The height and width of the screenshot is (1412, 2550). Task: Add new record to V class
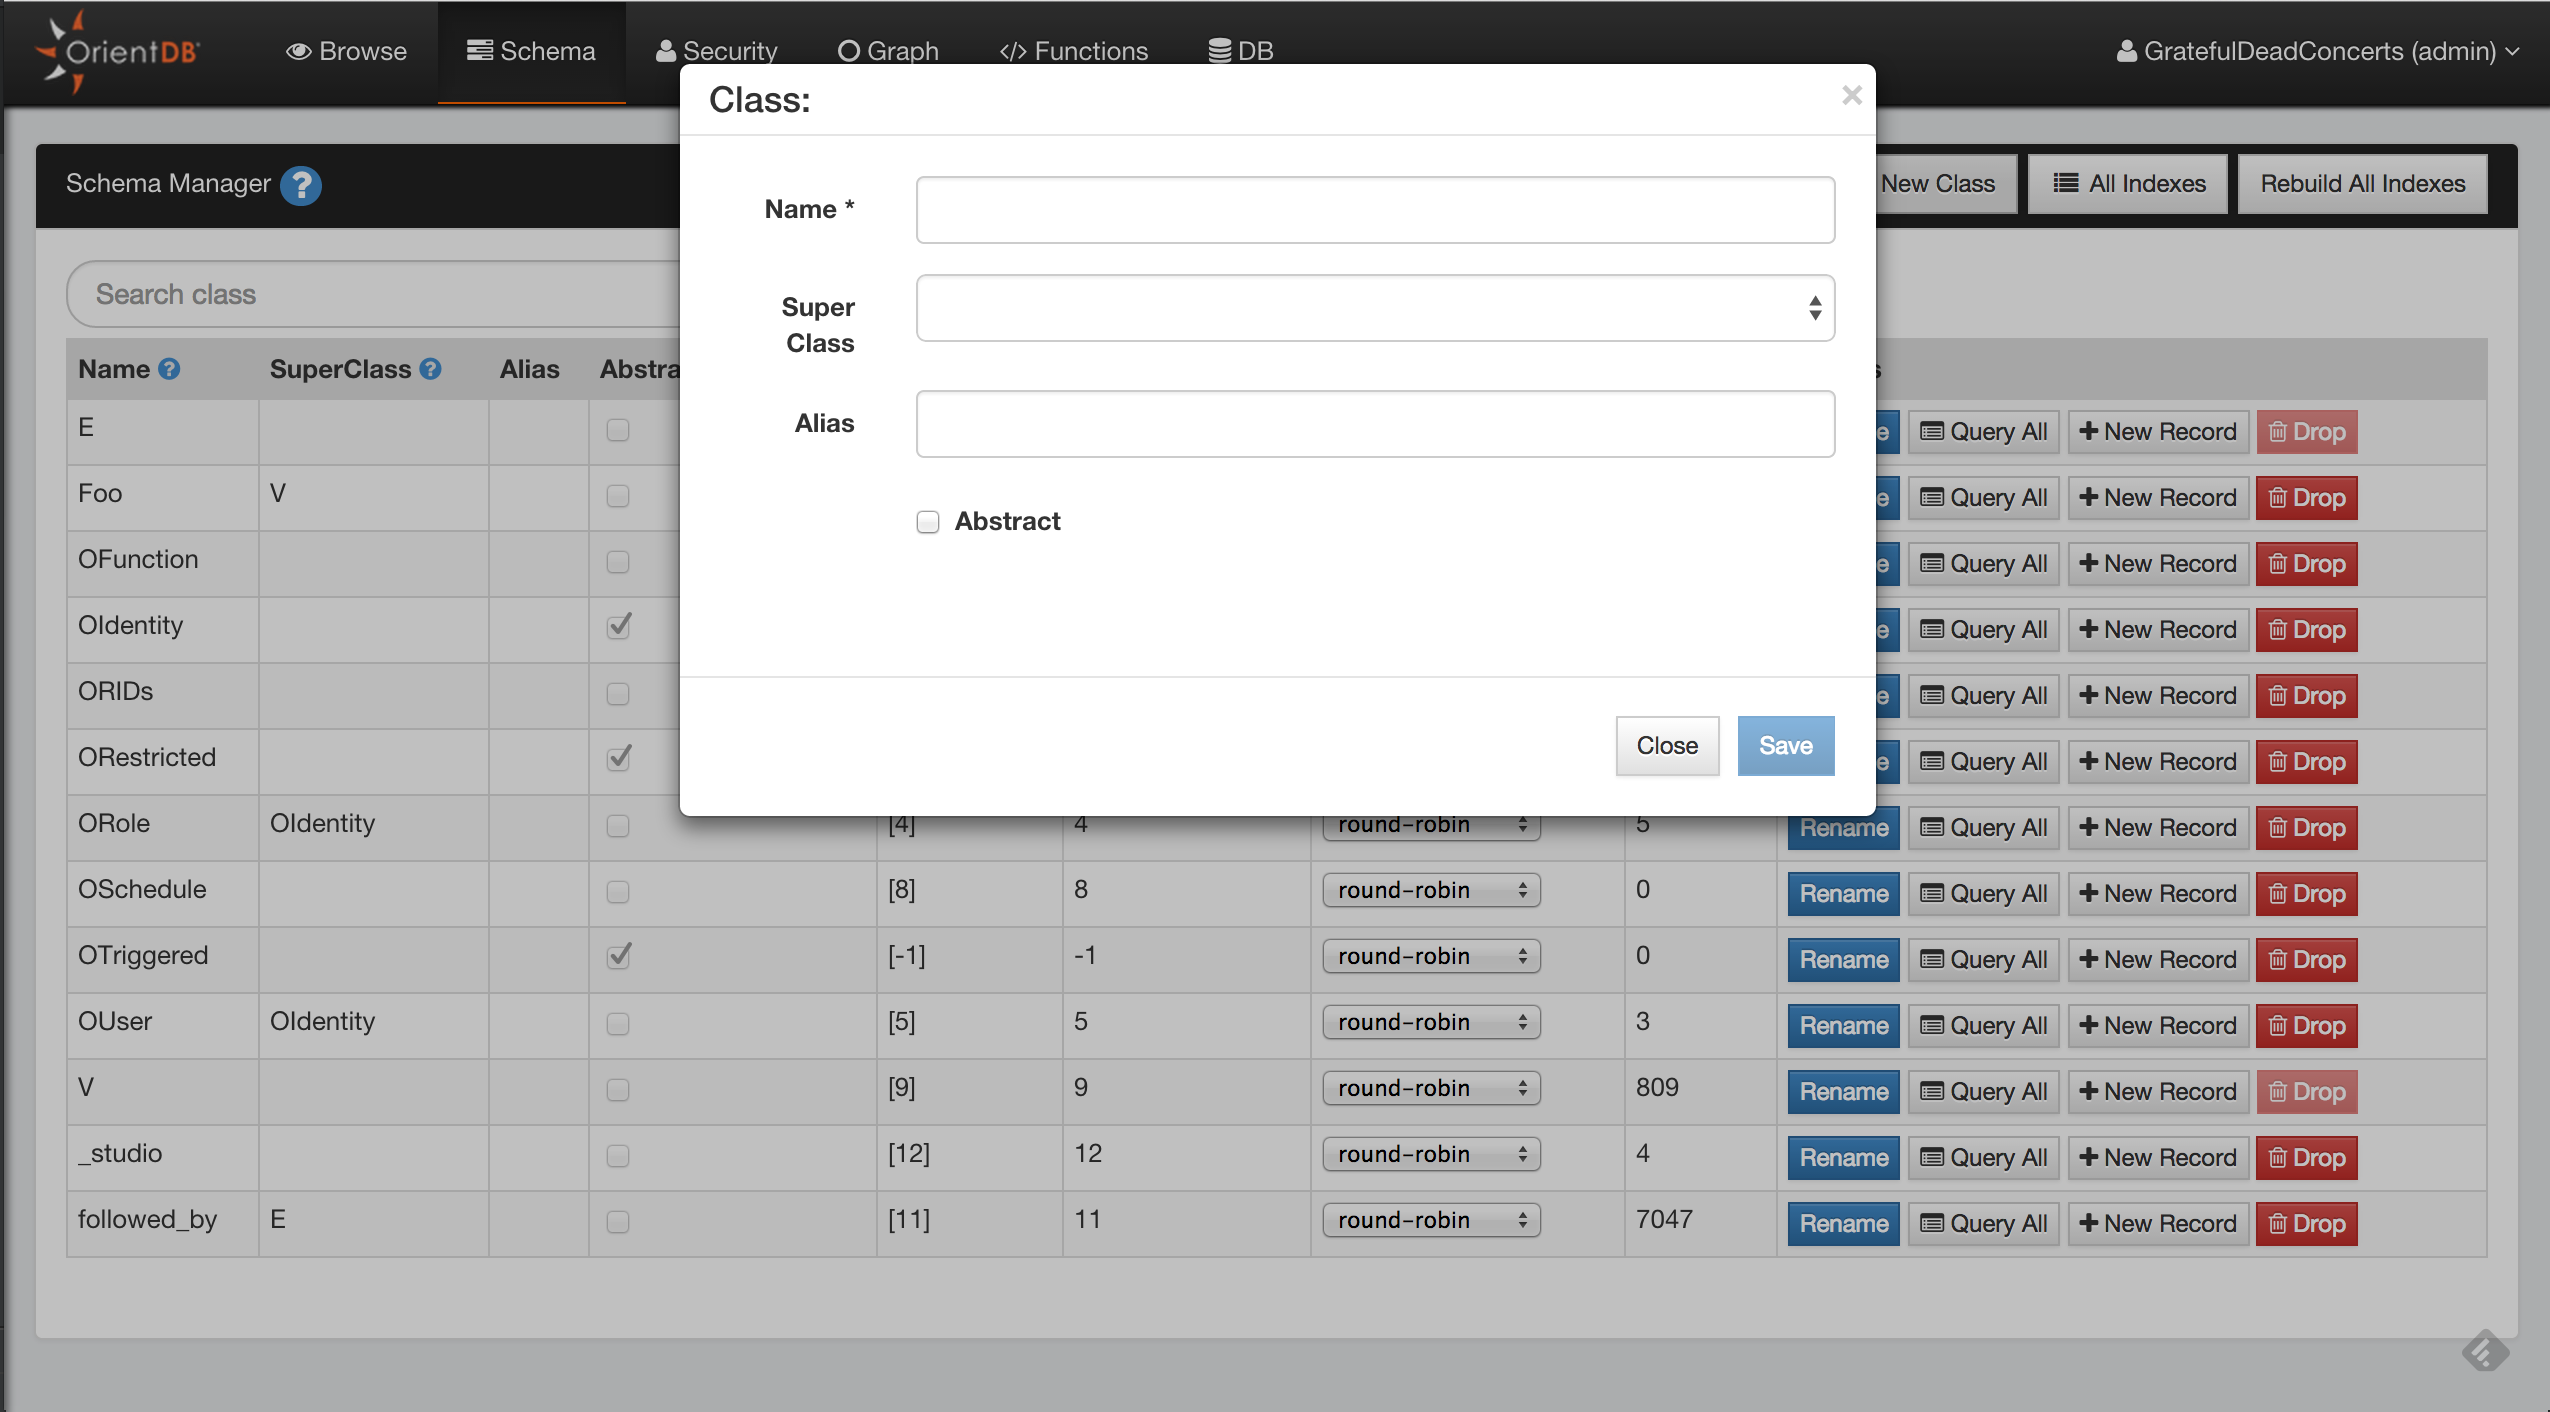click(2158, 1091)
